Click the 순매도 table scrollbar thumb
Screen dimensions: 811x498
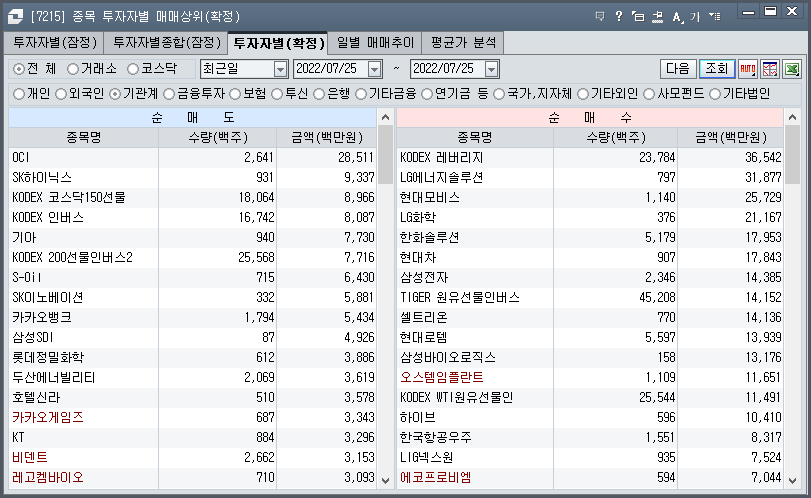click(x=385, y=154)
